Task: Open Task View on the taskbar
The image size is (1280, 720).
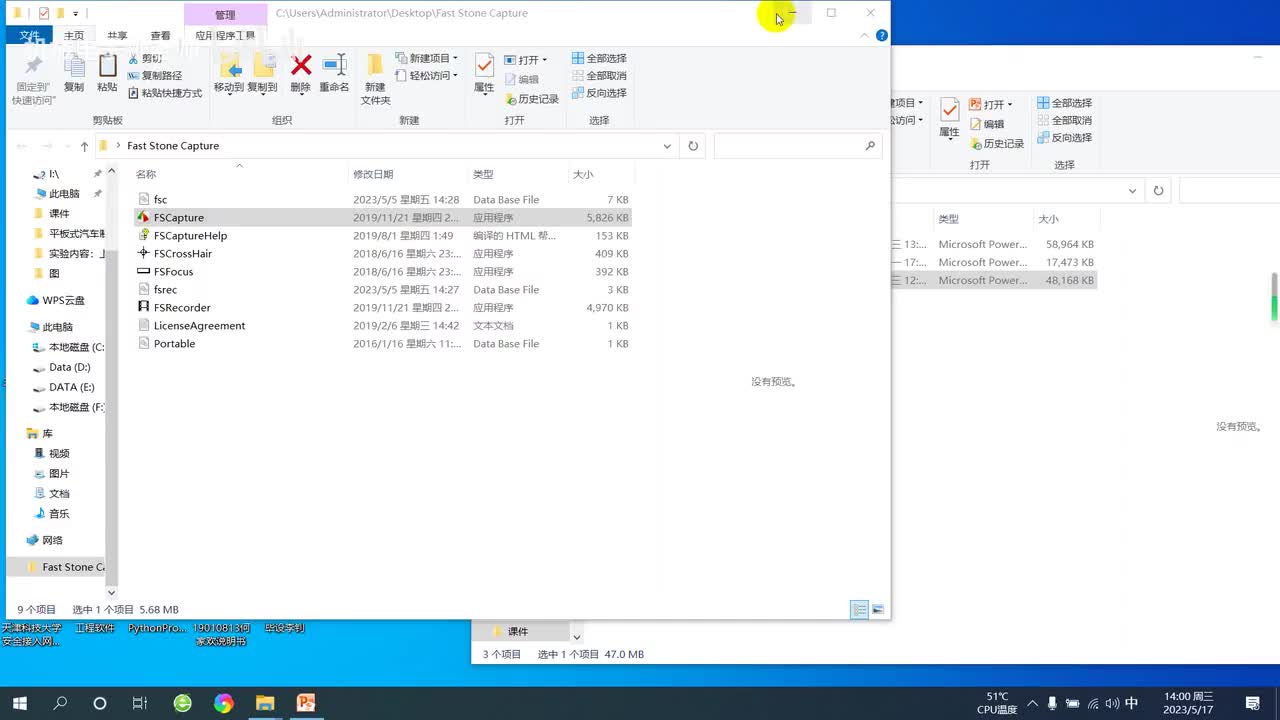Action: coord(140,703)
